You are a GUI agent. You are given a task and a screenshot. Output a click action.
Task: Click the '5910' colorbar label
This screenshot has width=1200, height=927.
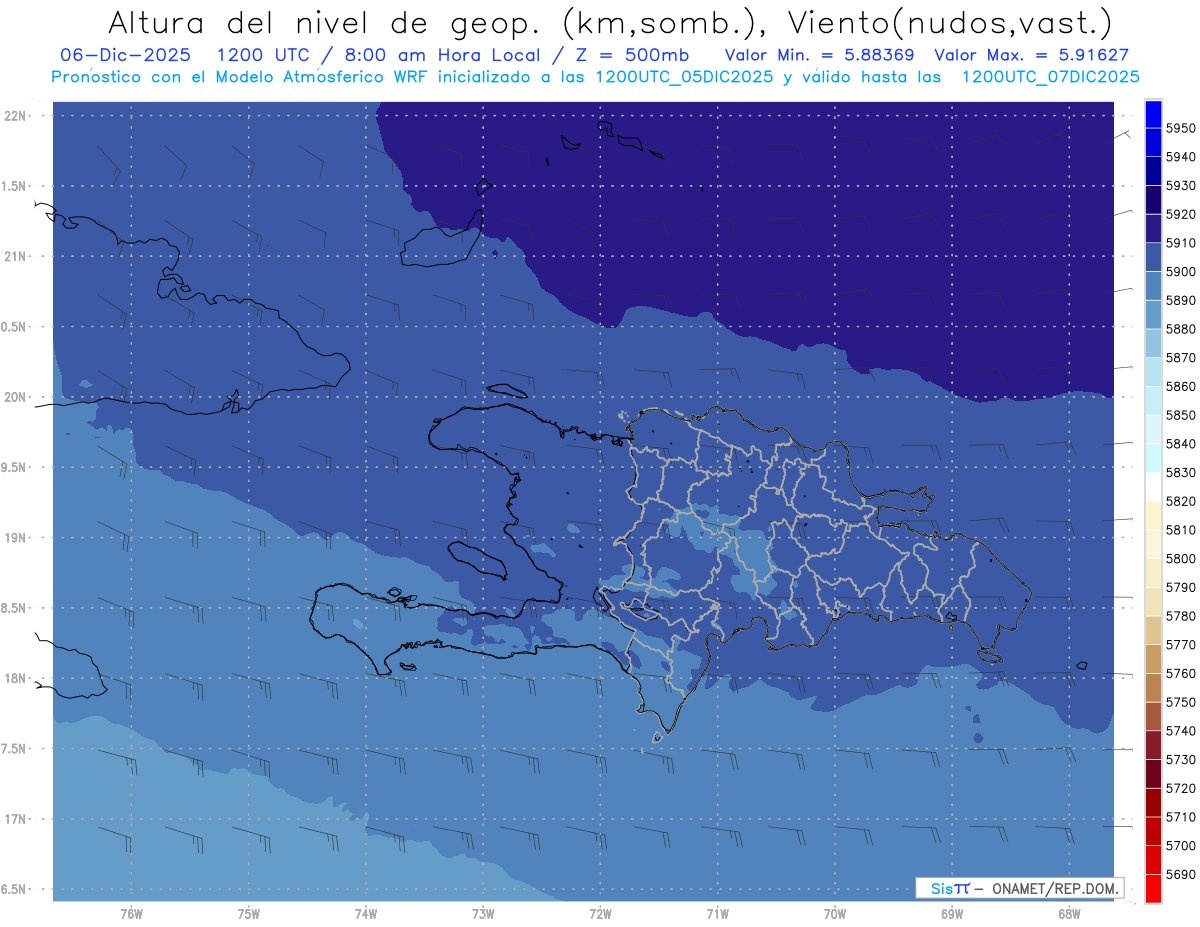(x=1180, y=243)
